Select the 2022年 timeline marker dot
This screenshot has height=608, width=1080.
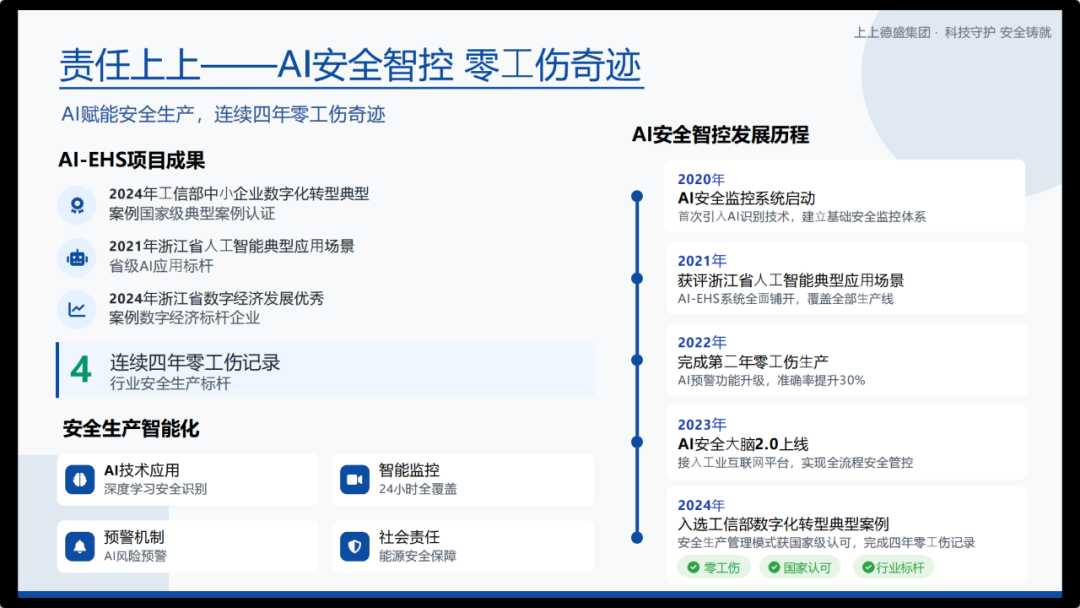(637, 359)
